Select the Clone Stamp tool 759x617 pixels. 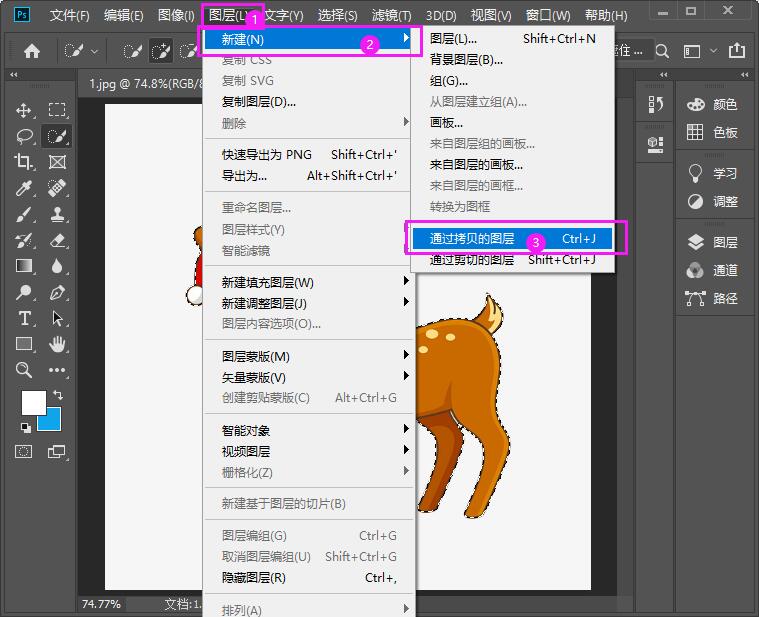point(57,214)
